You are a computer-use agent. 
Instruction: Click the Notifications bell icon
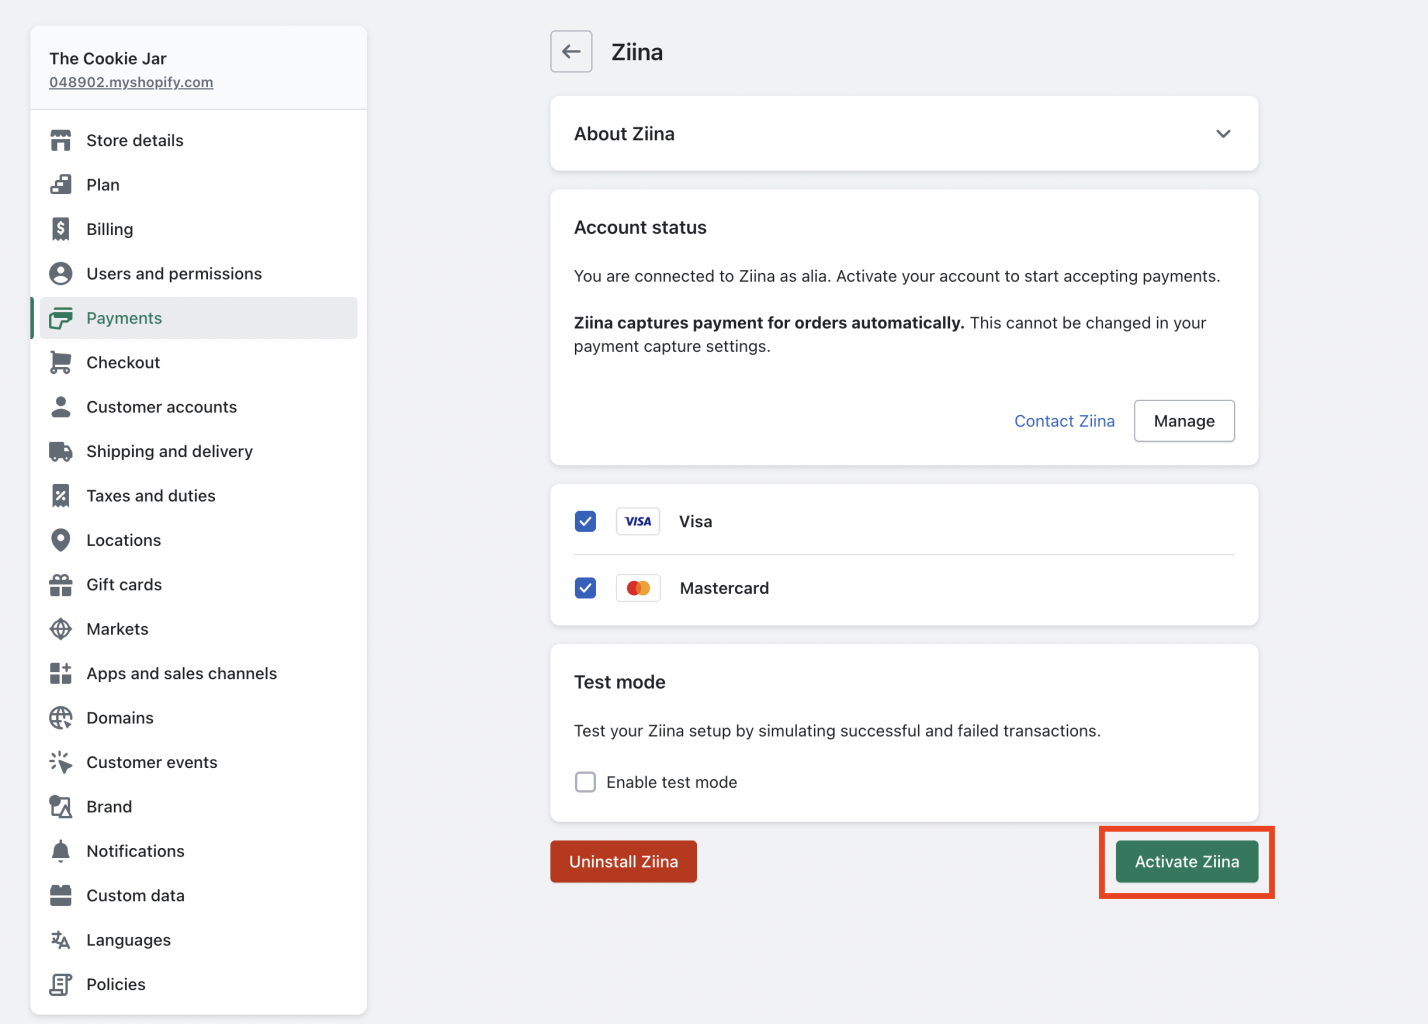(x=61, y=851)
